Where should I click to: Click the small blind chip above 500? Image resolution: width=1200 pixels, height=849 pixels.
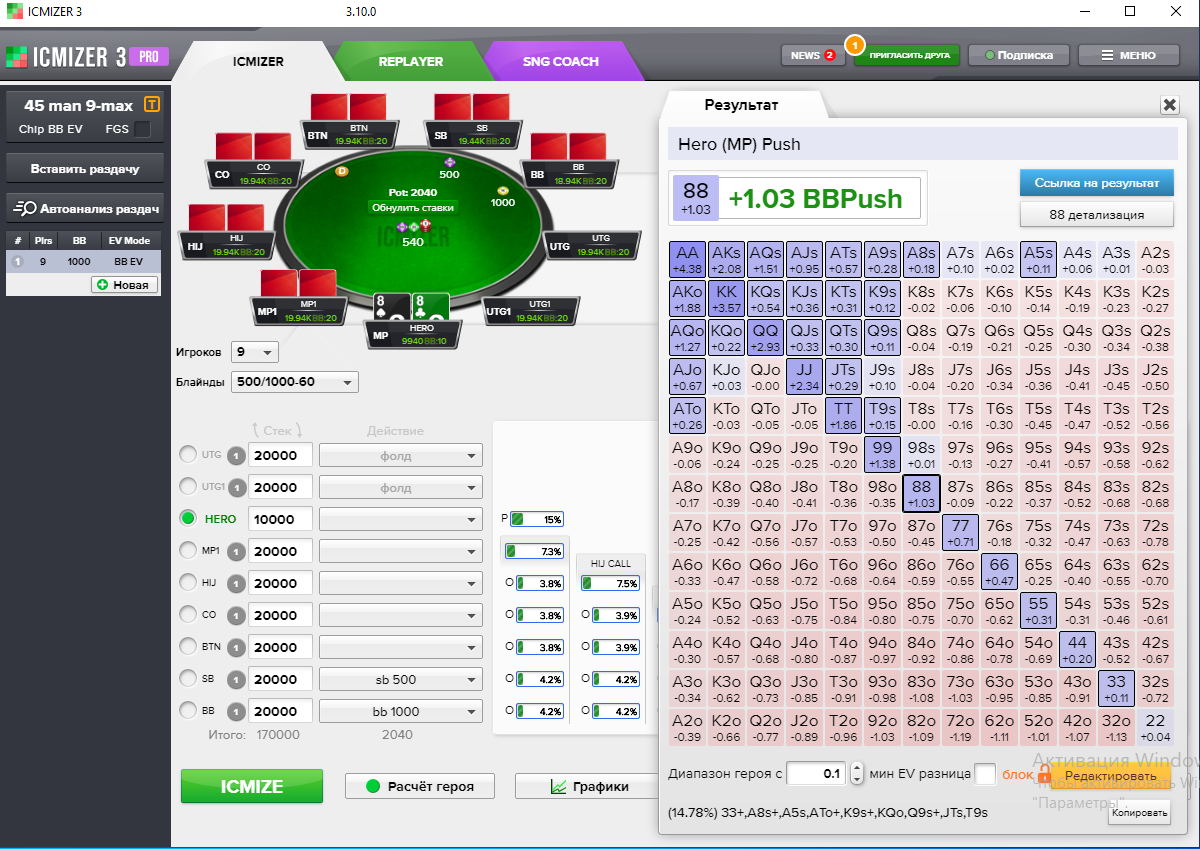point(449,162)
